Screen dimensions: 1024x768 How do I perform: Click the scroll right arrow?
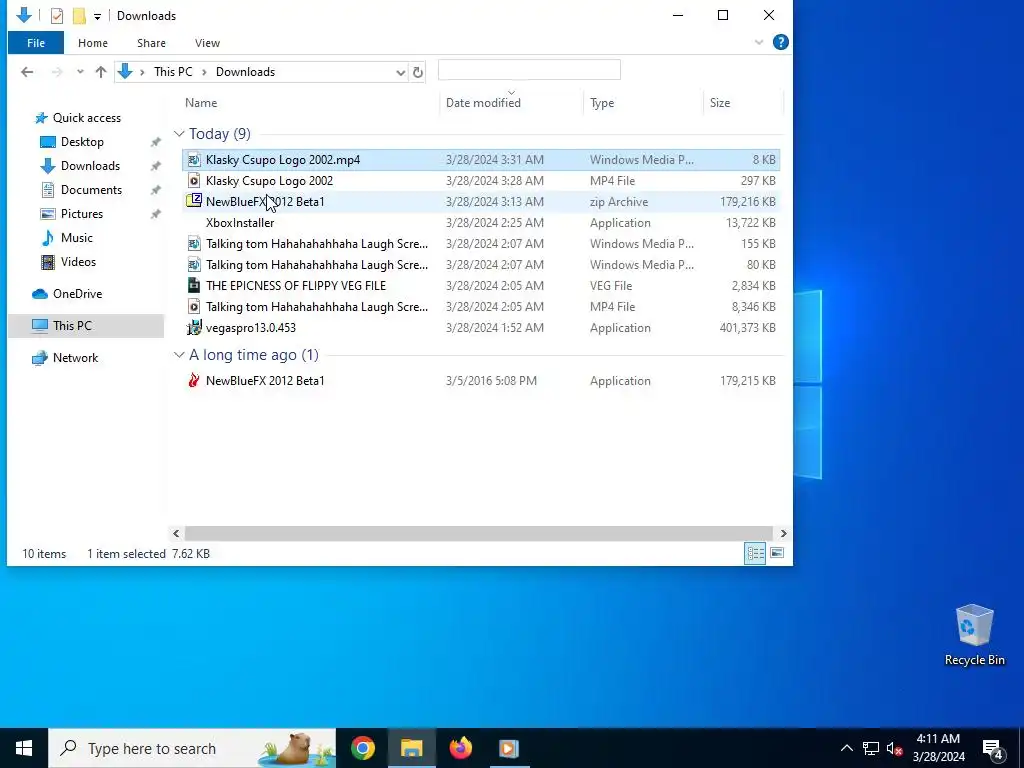pyautogui.click(x=783, y=534)
